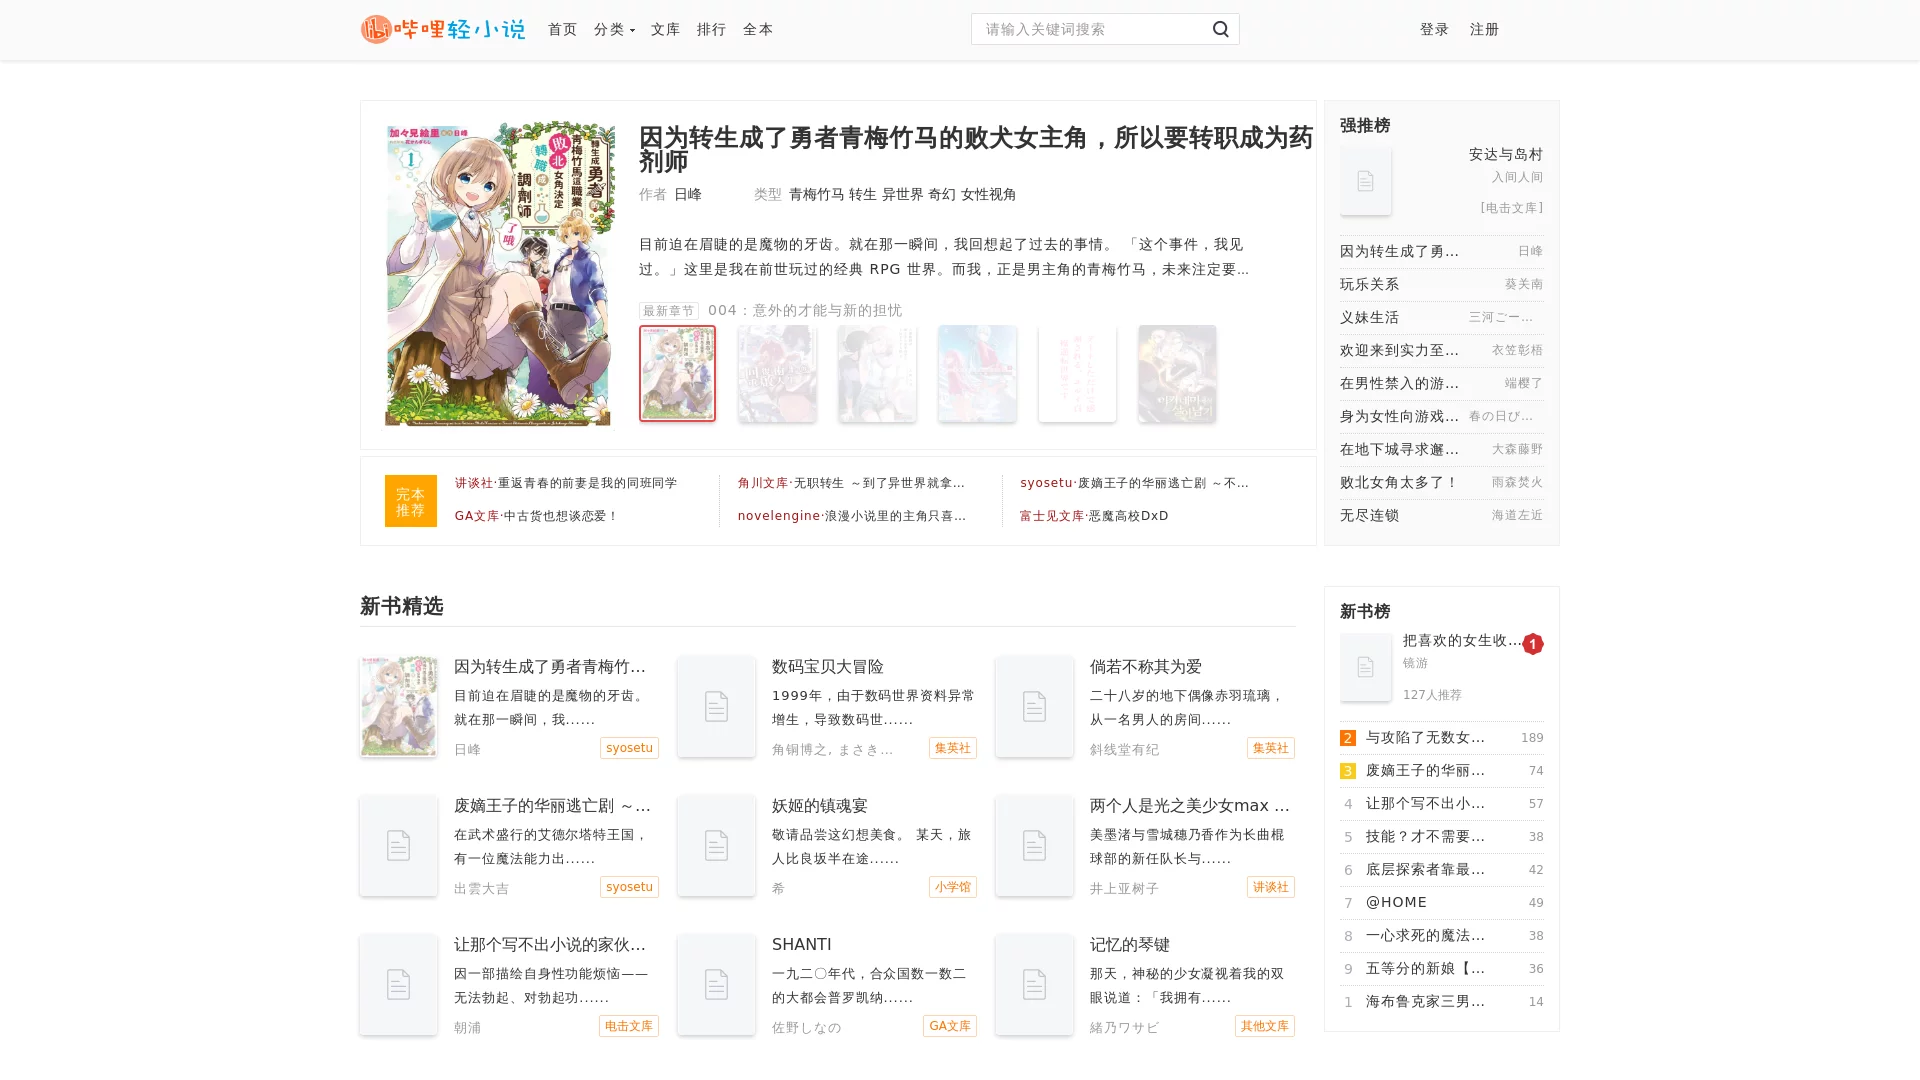Select the second carousel cover thumbnail
The width and height of the screenshot is (1920, 1080).
click(777, 373)
